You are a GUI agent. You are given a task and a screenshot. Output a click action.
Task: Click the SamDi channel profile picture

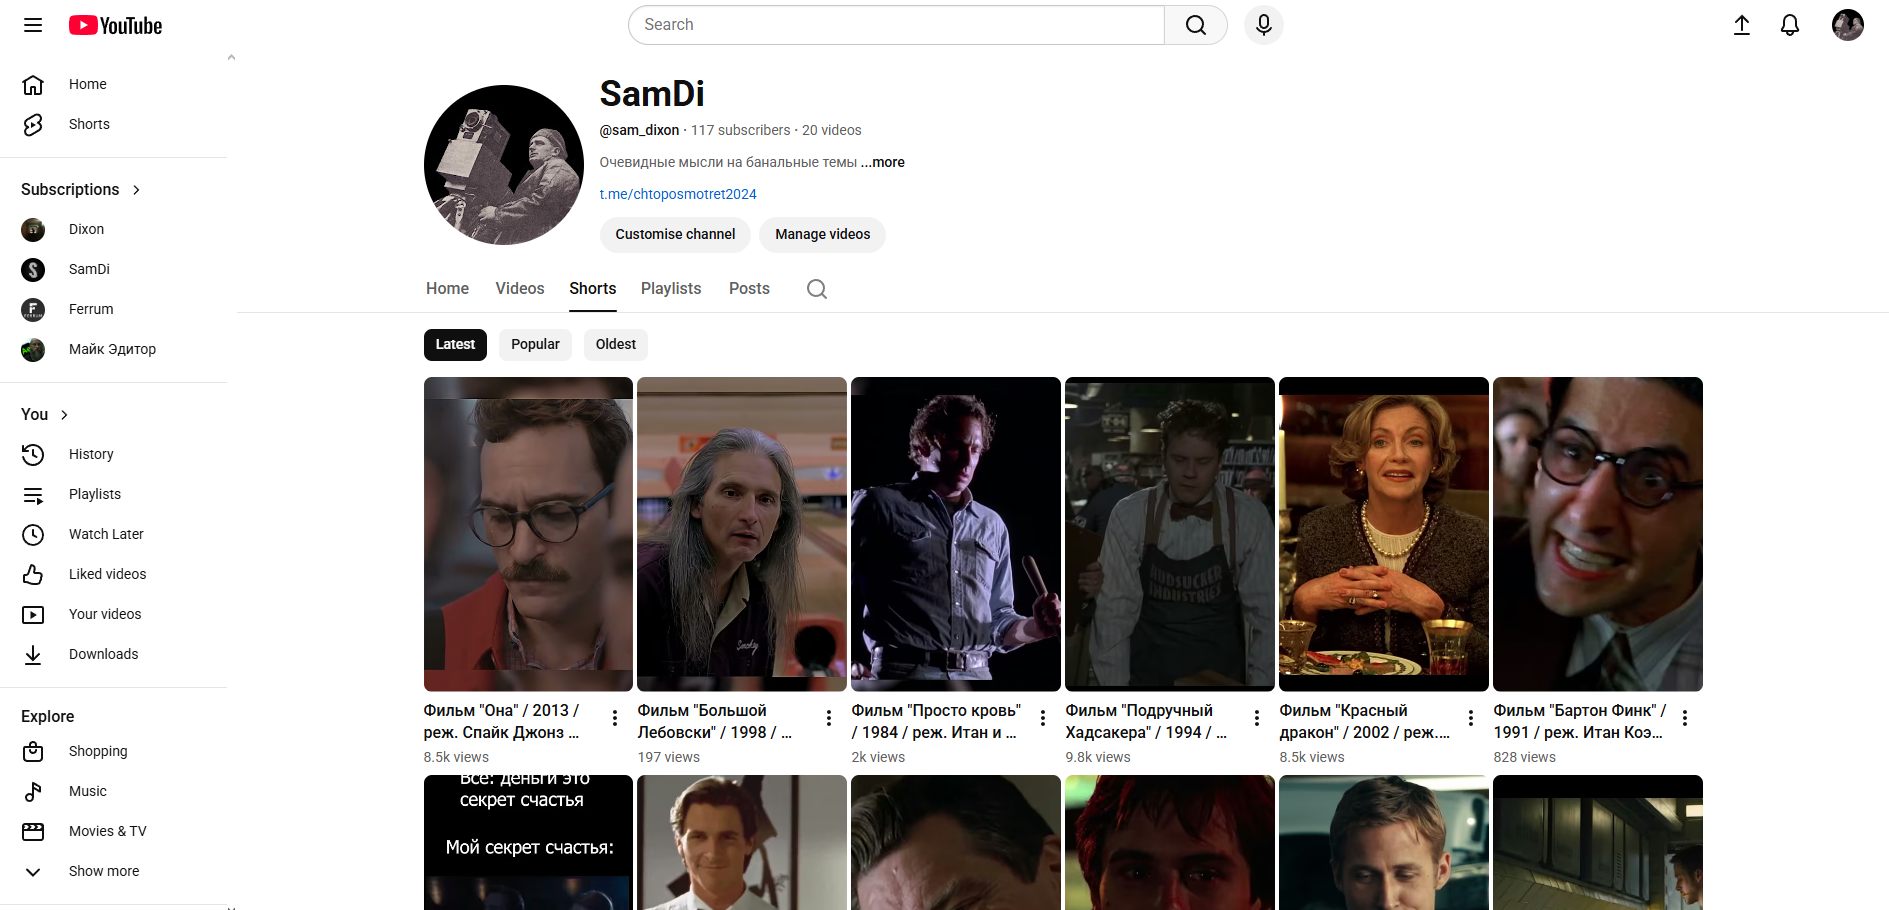[x=504, y=165]
